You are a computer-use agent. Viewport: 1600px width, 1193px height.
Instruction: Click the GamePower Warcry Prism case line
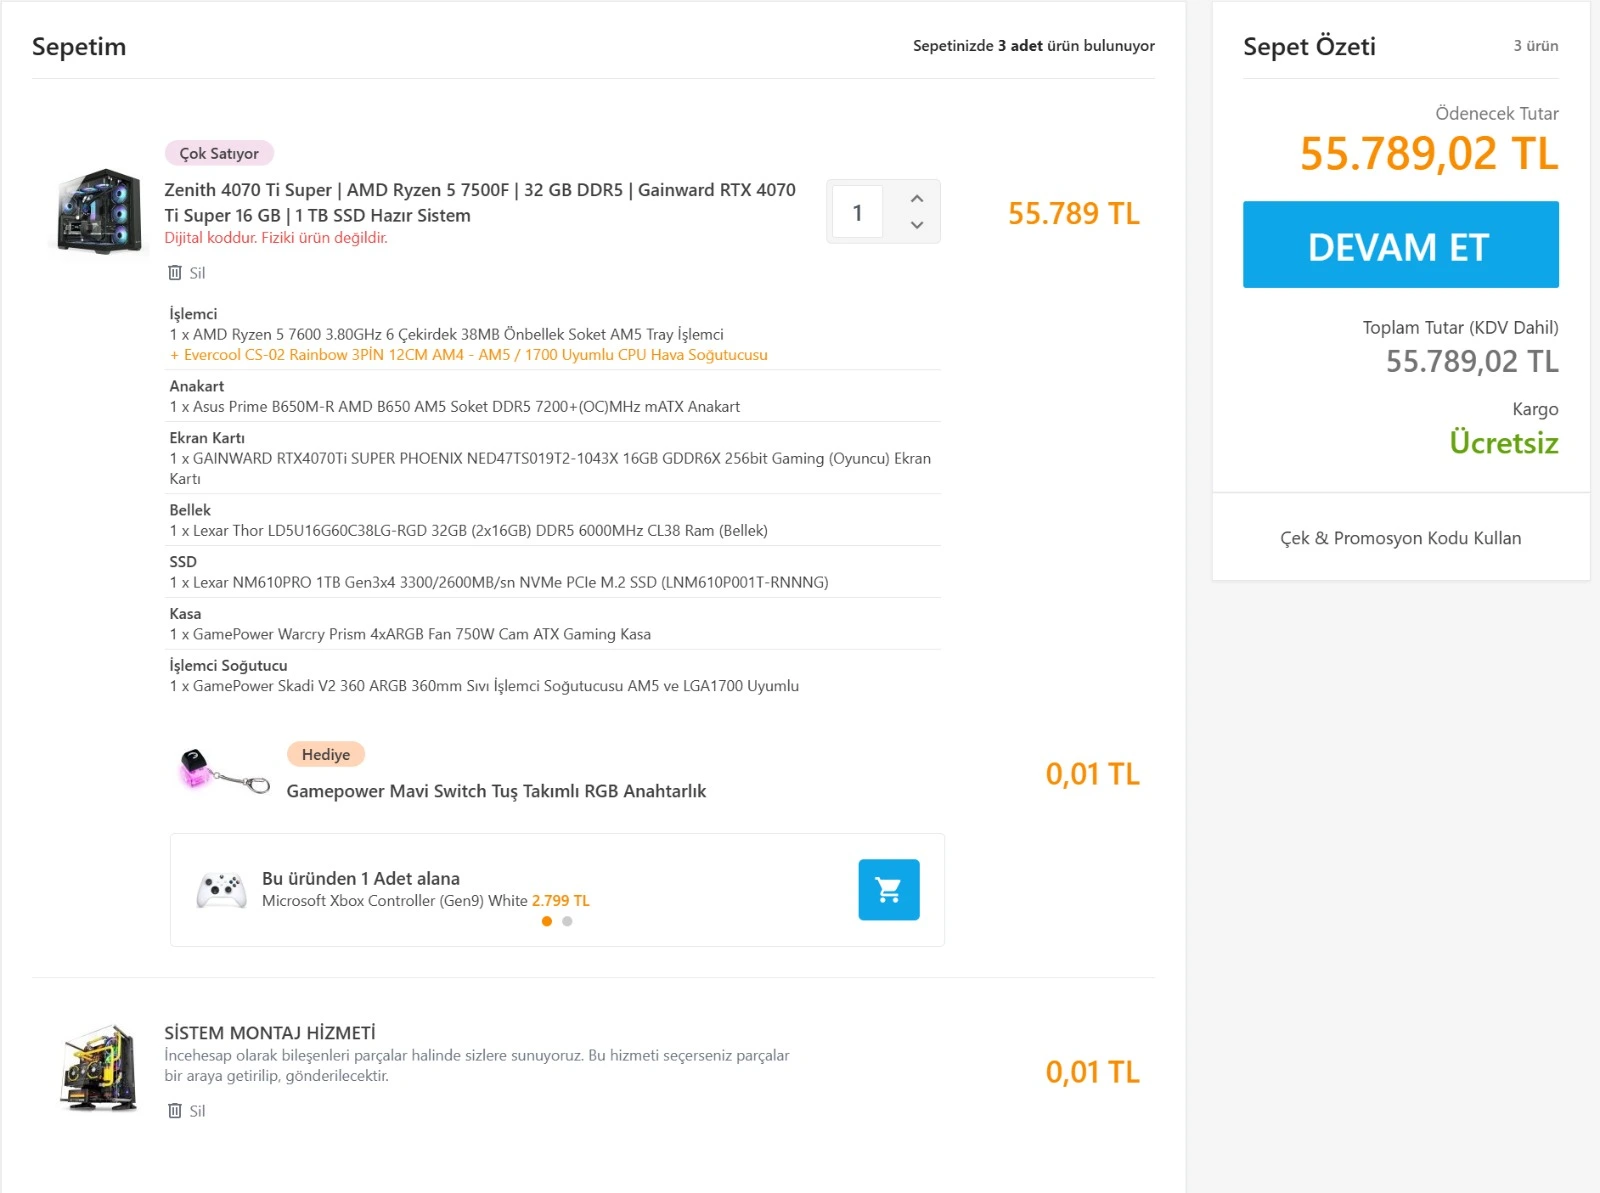click(410, 635)
